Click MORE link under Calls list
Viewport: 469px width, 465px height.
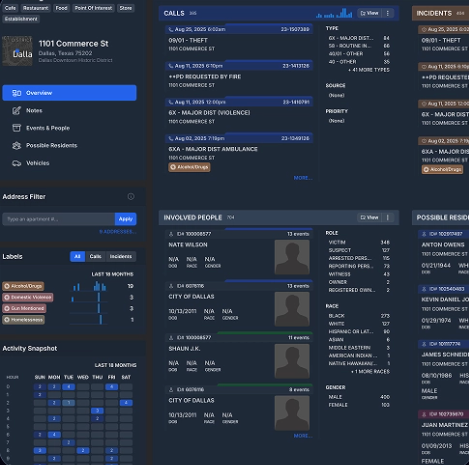click(303, 178)
